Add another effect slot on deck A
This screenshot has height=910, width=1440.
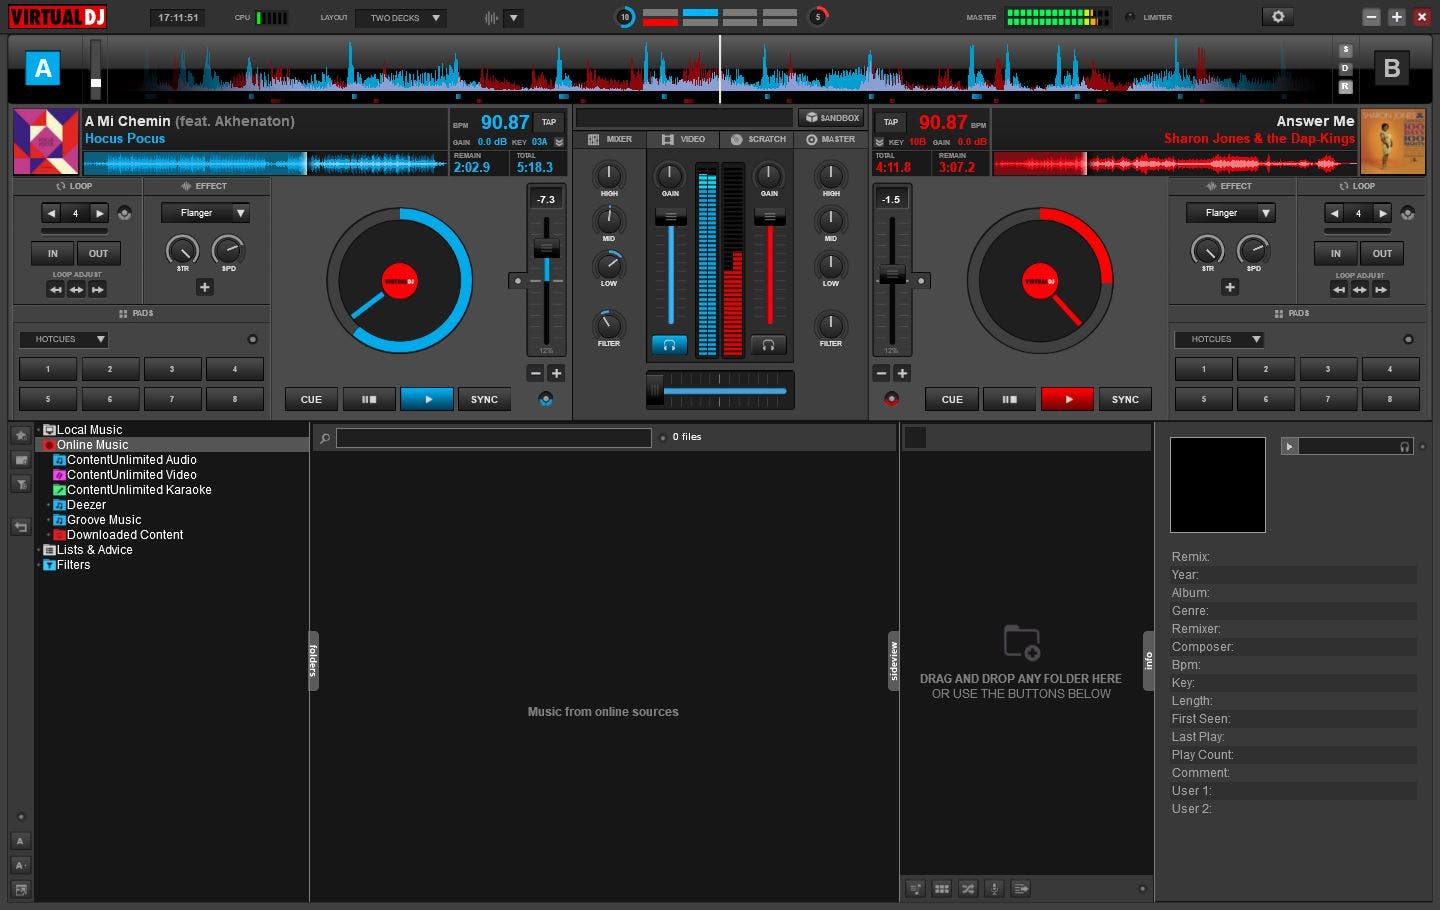click(x=204, y=287)
